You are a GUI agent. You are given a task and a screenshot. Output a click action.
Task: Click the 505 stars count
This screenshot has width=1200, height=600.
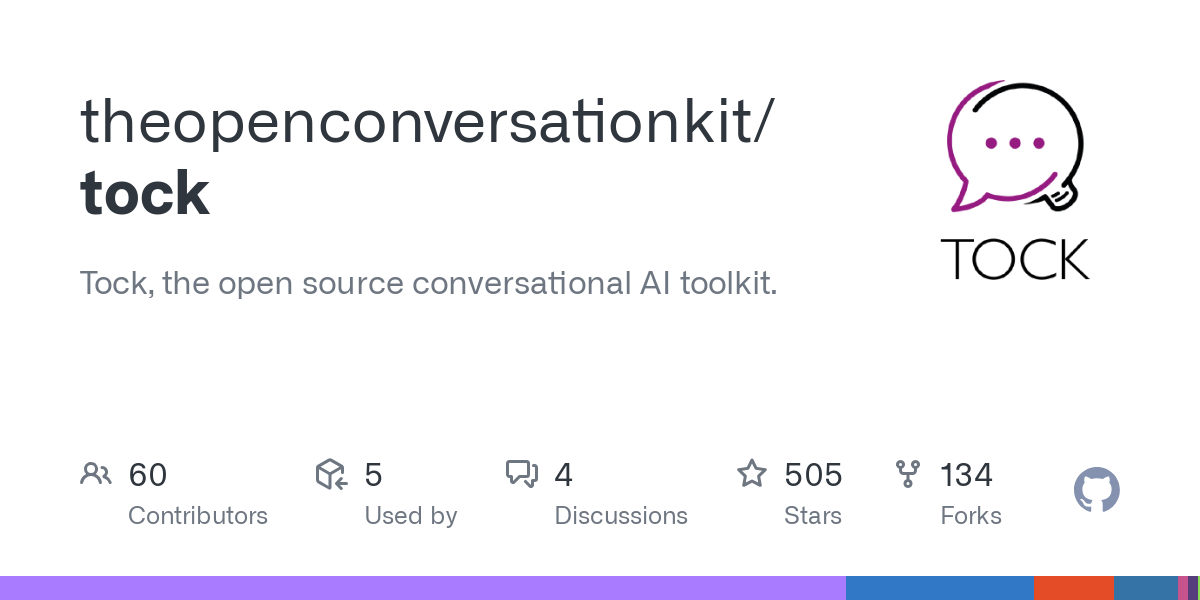tap(813, 475)
